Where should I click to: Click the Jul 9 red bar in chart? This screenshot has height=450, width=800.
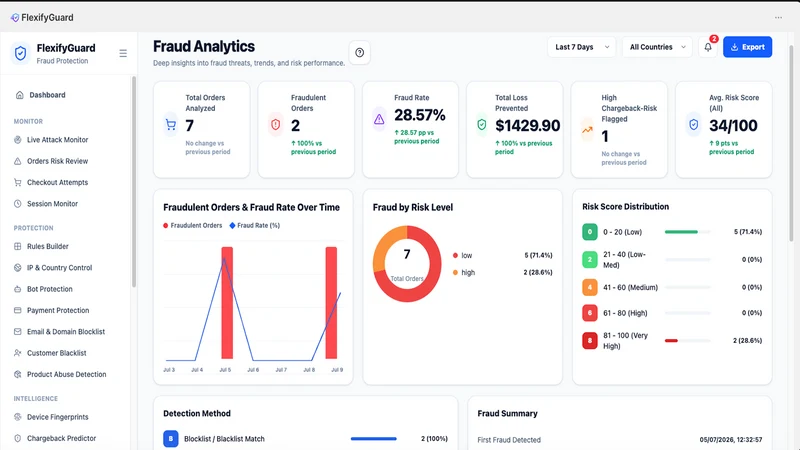(331, 303)
